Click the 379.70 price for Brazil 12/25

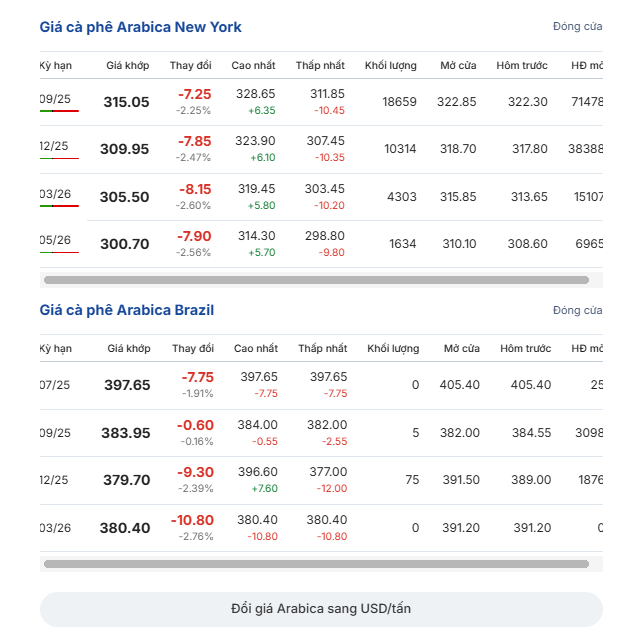pos(127,480)
